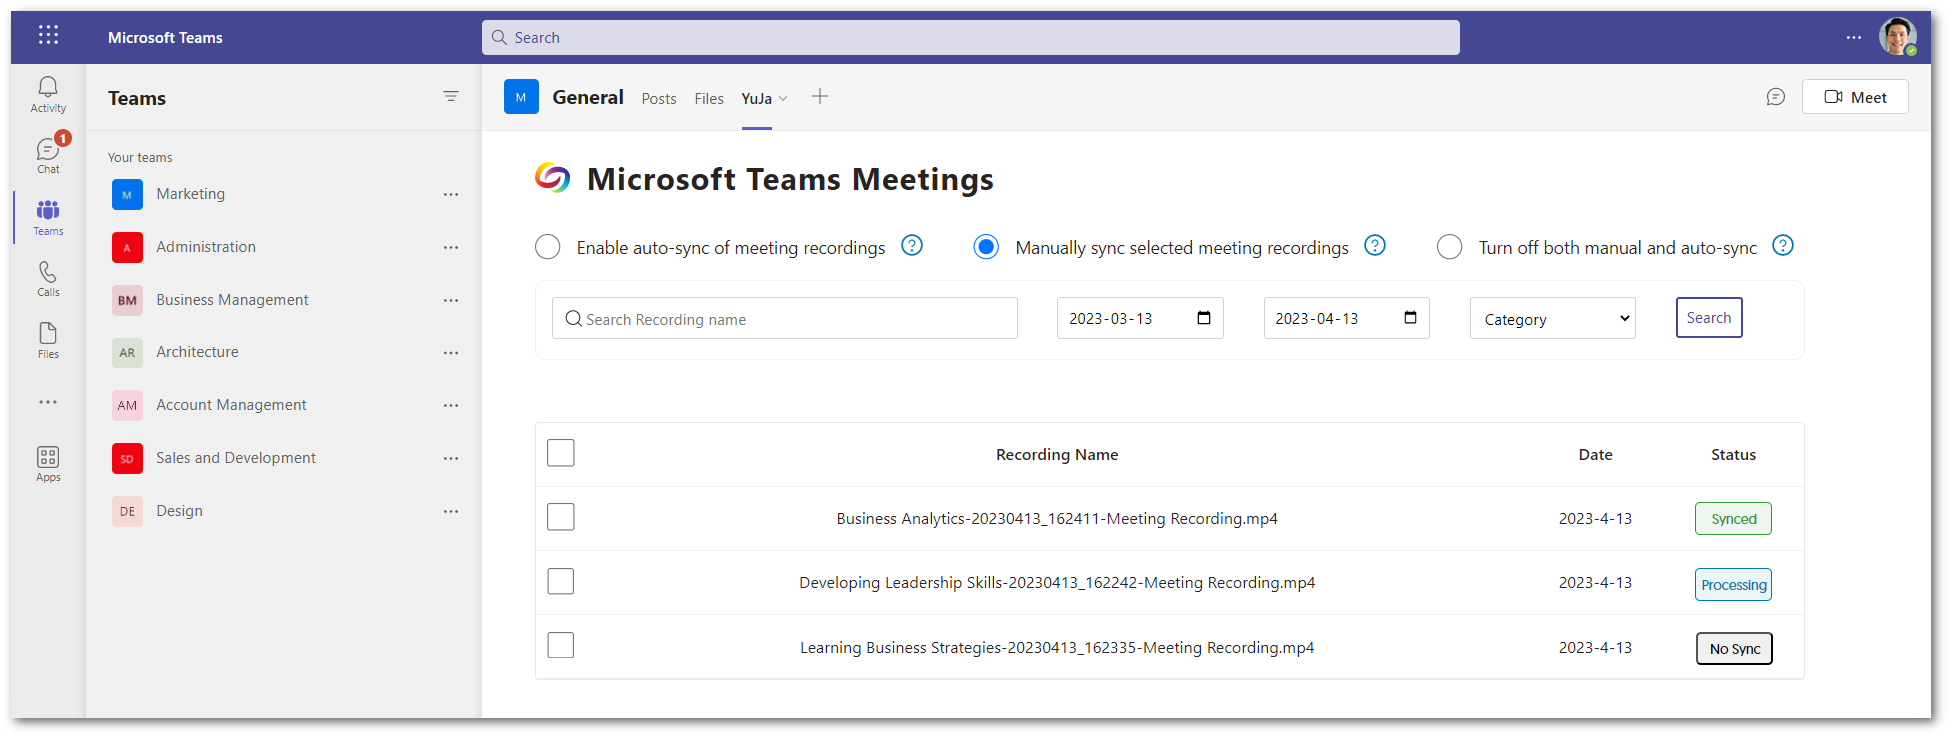Click Business Analytics recording file name
The image size is (1950, 737).
(1057, 519)
